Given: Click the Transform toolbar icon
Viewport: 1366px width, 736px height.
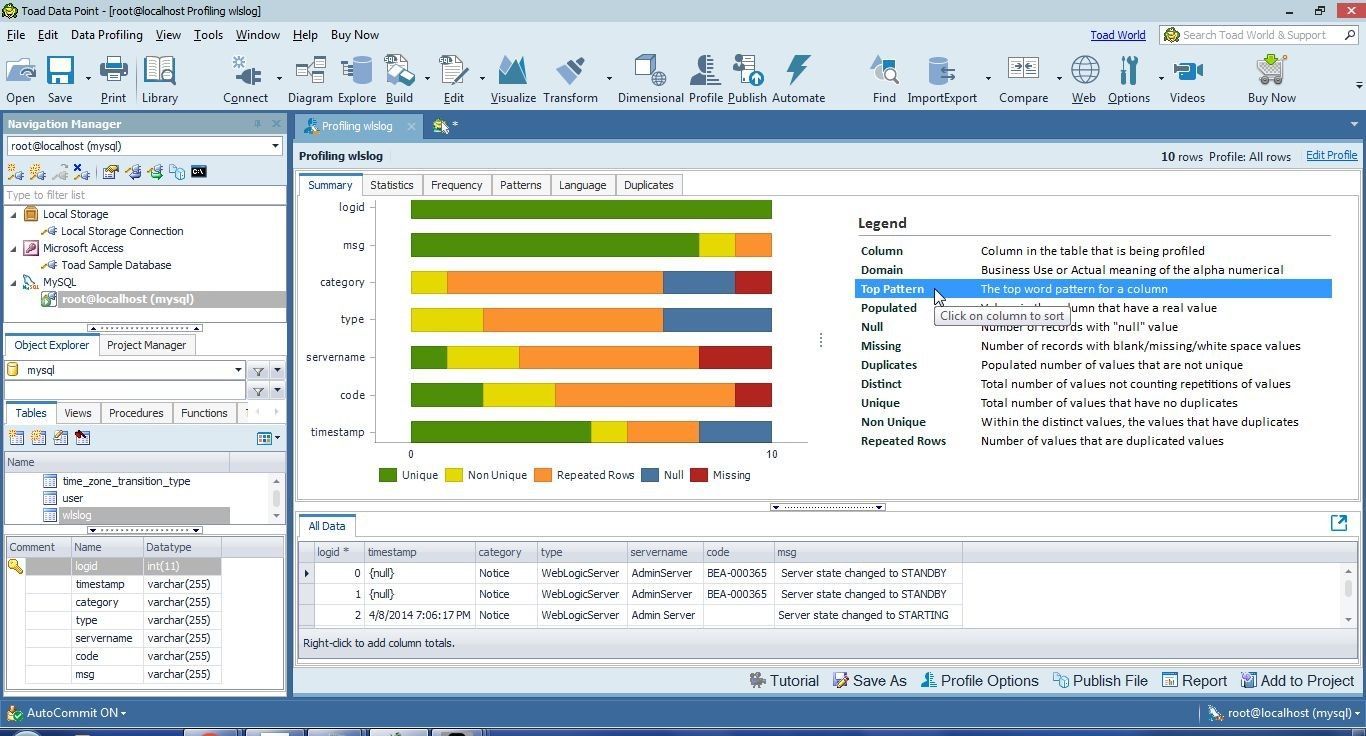Looking at the screenshot, I should (570, 71).
